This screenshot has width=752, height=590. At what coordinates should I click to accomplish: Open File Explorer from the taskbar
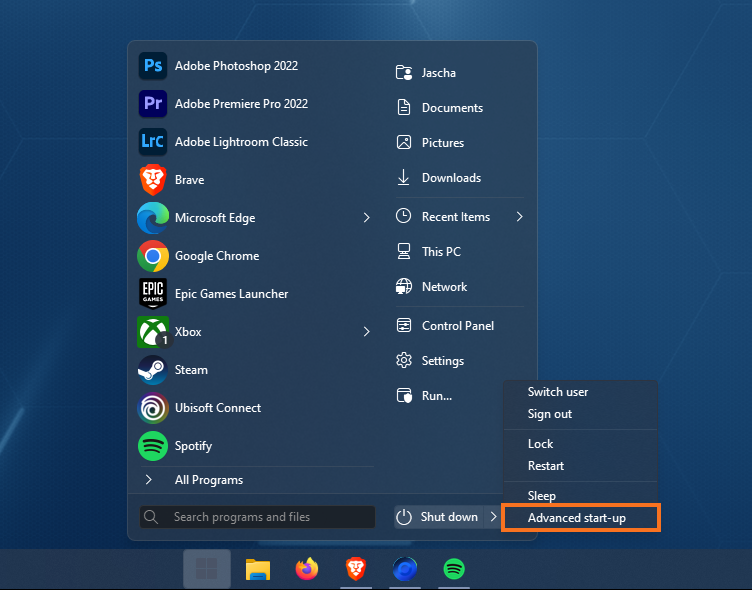coord(258,569)
